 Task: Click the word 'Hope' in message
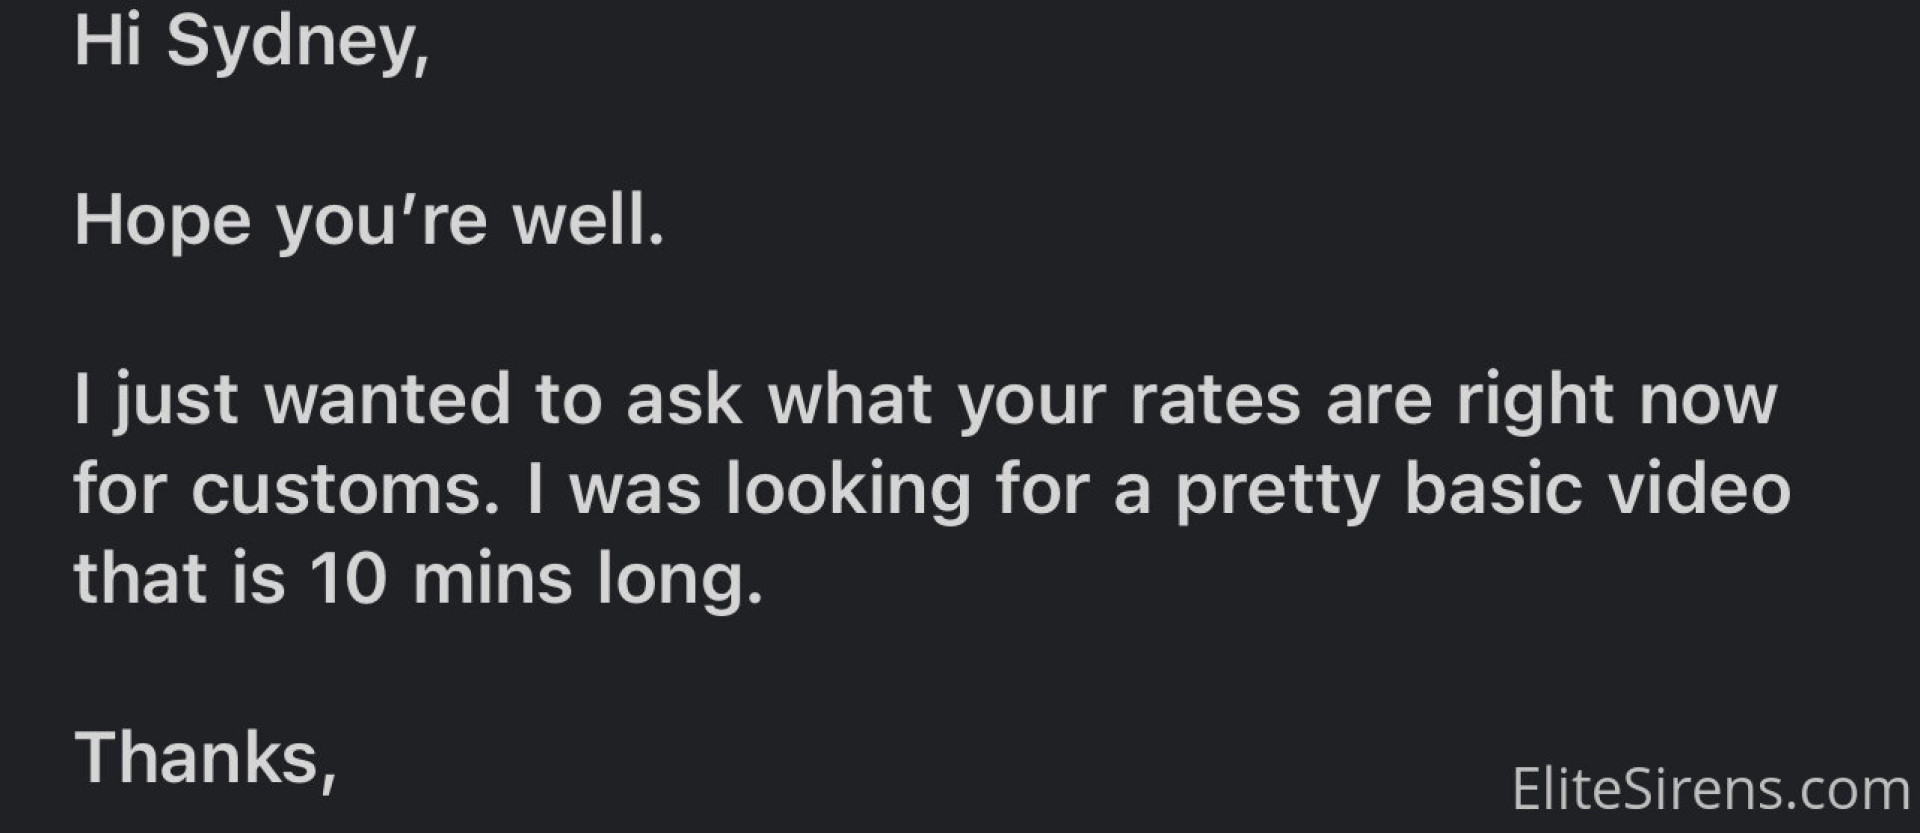(162, 221)
